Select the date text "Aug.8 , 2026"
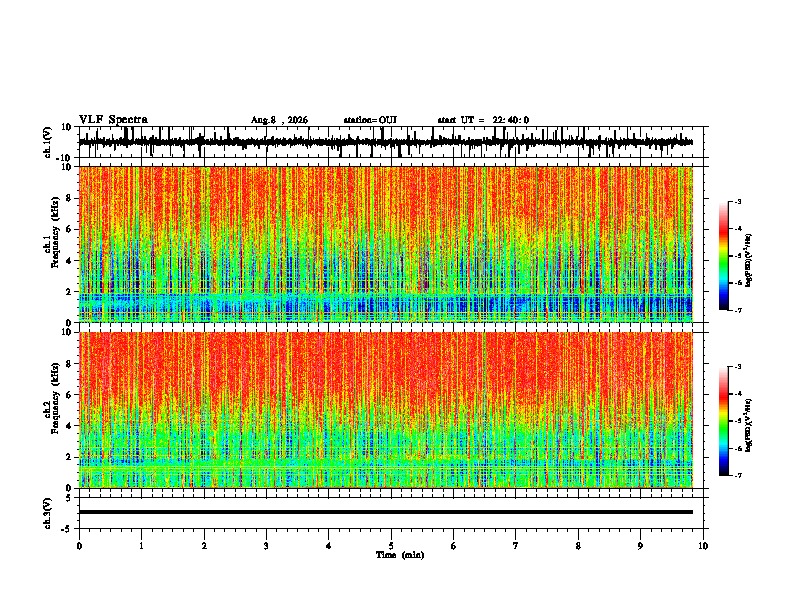792x612 pixels. (x=279, y=120)
